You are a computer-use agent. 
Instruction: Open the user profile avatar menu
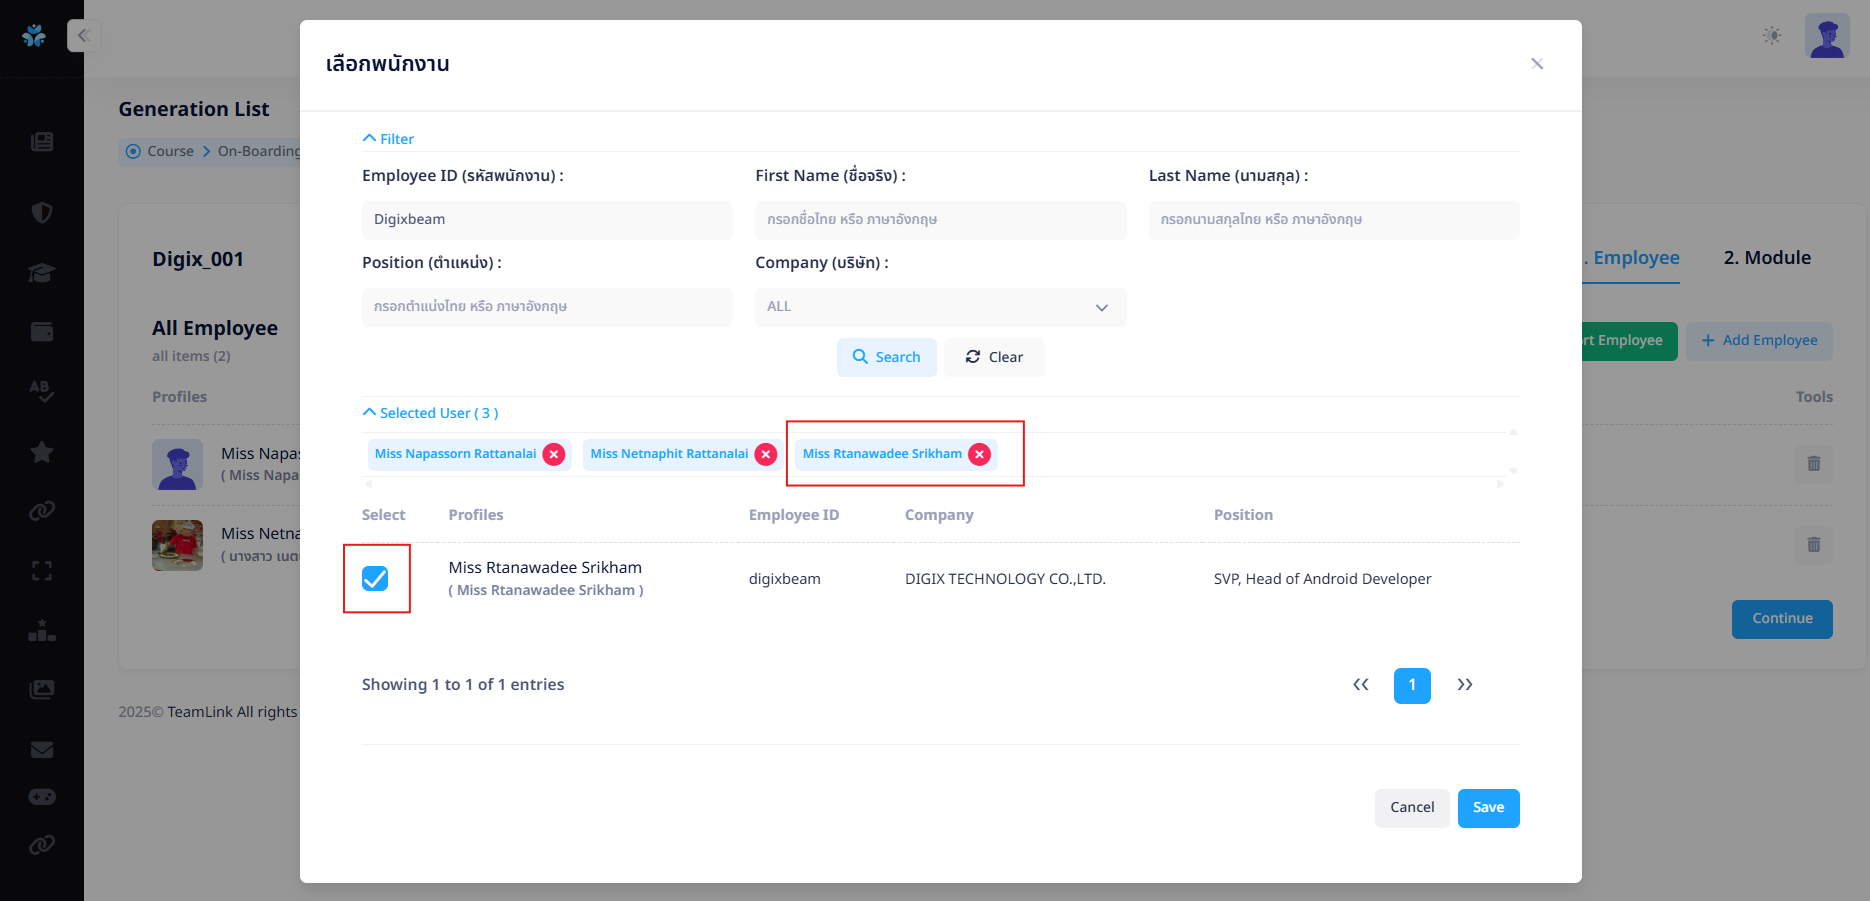click(1827, 36)
